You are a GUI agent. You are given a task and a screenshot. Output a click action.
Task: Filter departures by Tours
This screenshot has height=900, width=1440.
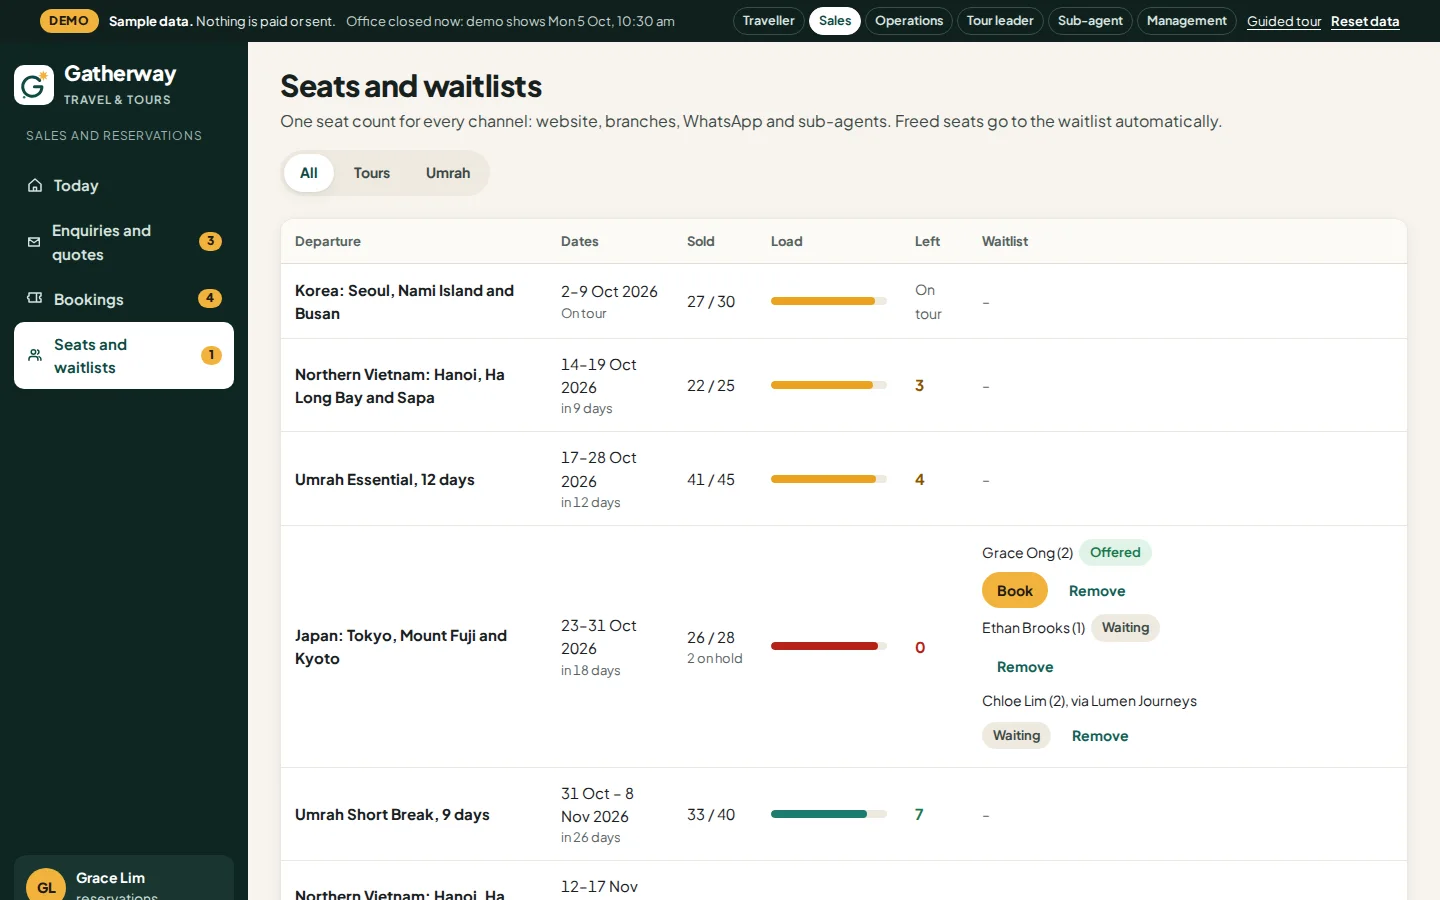(372, 173)
